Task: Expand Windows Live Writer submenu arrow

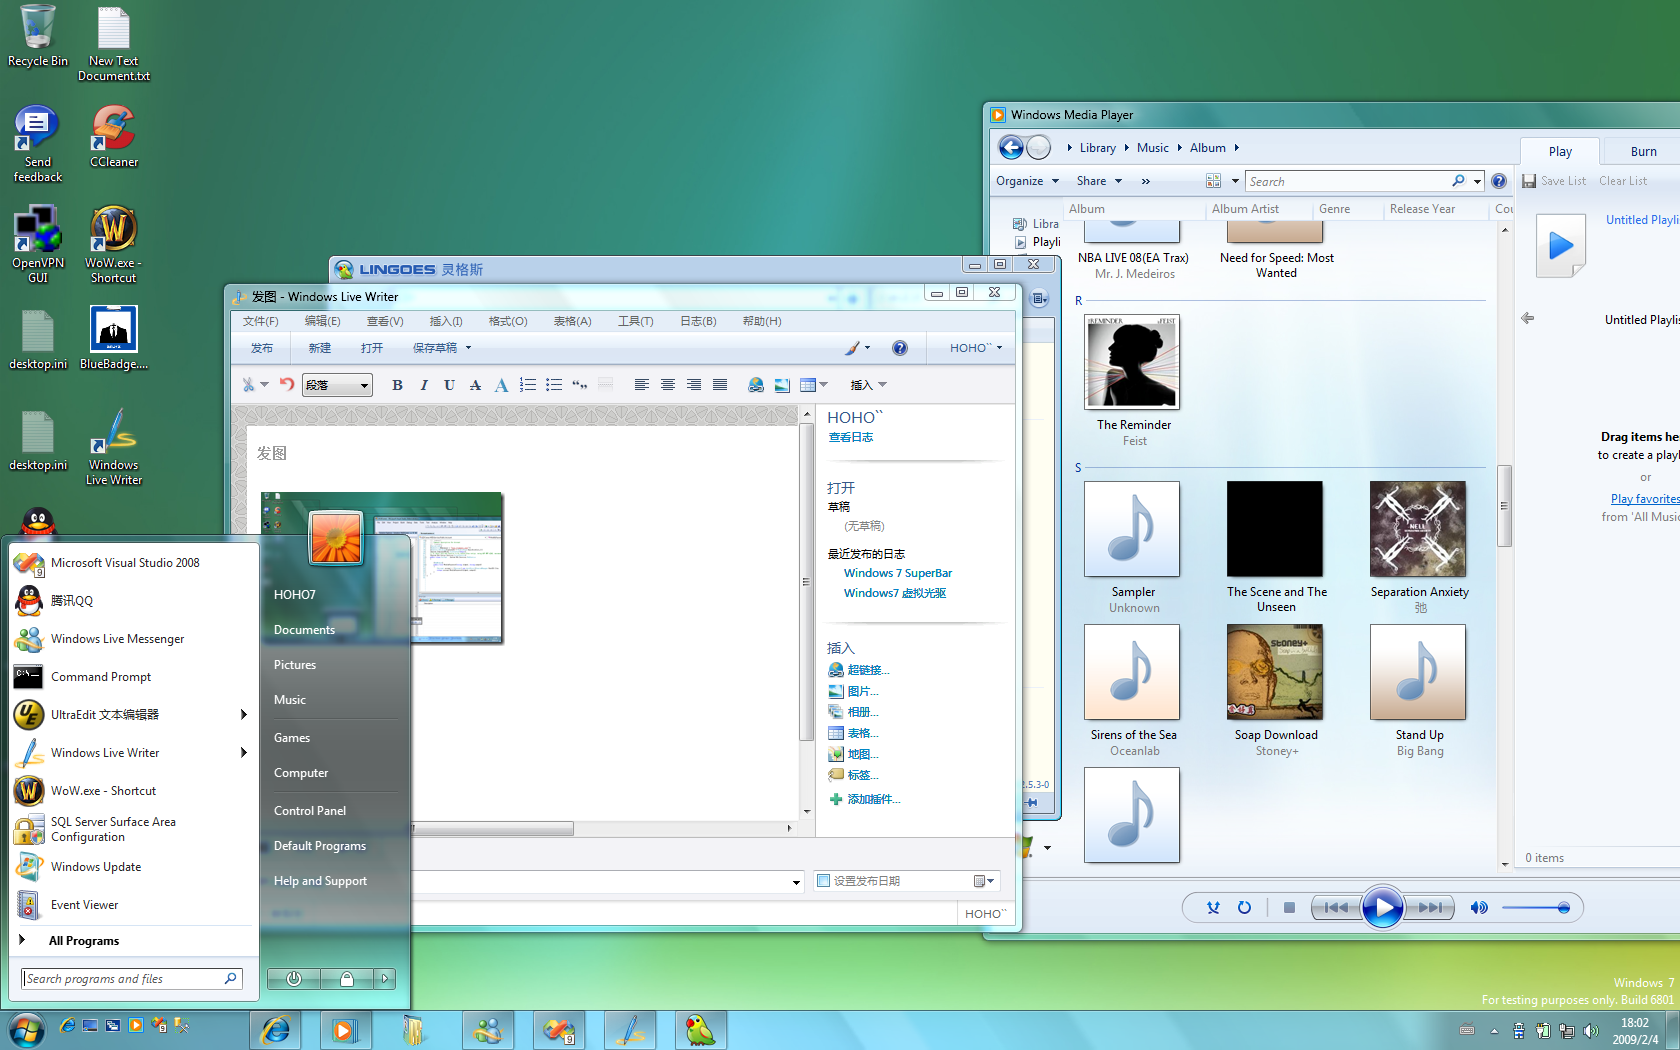Action: (243, 752)
